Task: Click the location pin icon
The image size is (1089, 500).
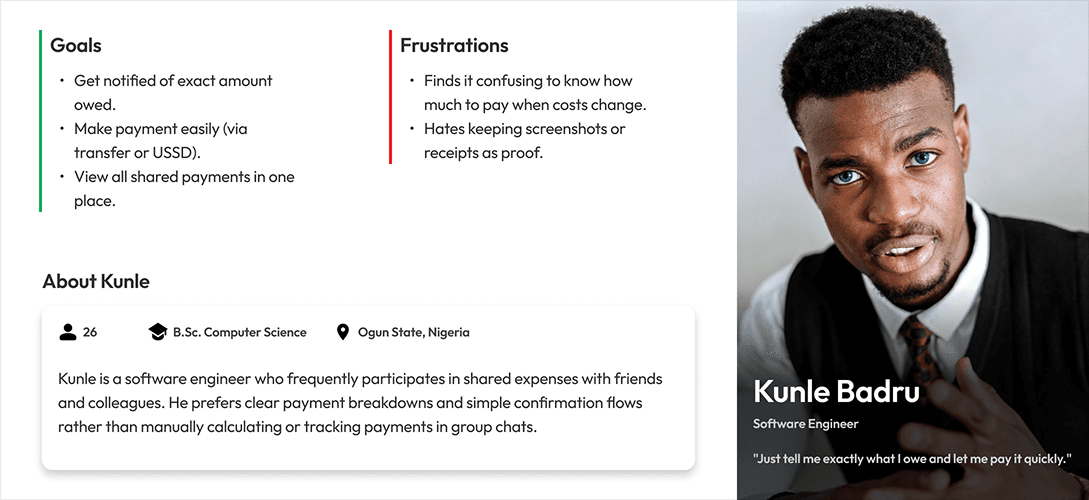Action: tap(343, 332)
